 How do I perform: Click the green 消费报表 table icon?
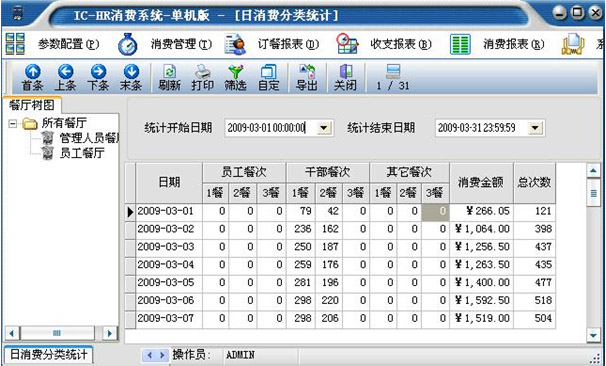[x=460, y=44]
